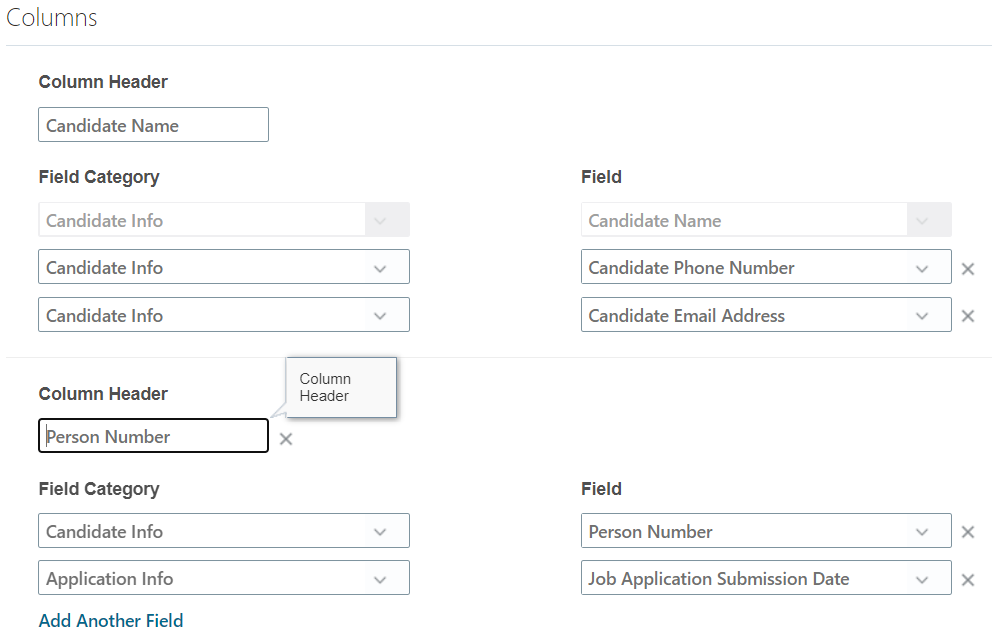Open category dropdown beside Candidate Phone Number
The image size is (992, 640).
tap(379, 268)
